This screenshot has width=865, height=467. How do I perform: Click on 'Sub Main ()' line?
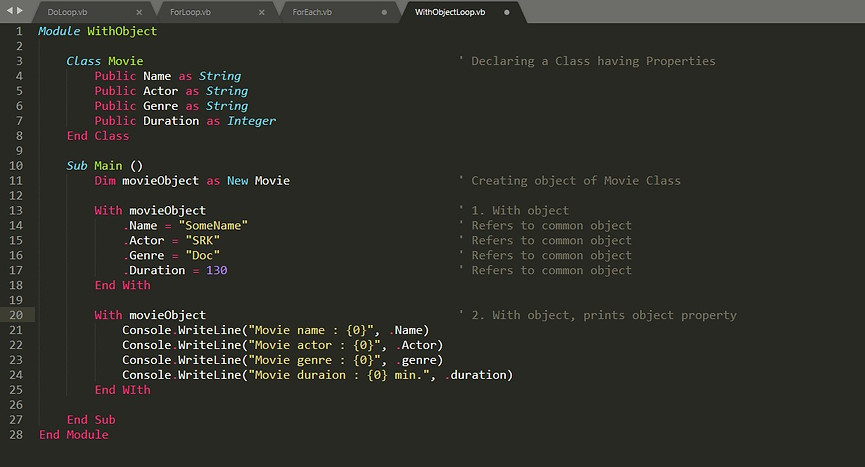105,166
